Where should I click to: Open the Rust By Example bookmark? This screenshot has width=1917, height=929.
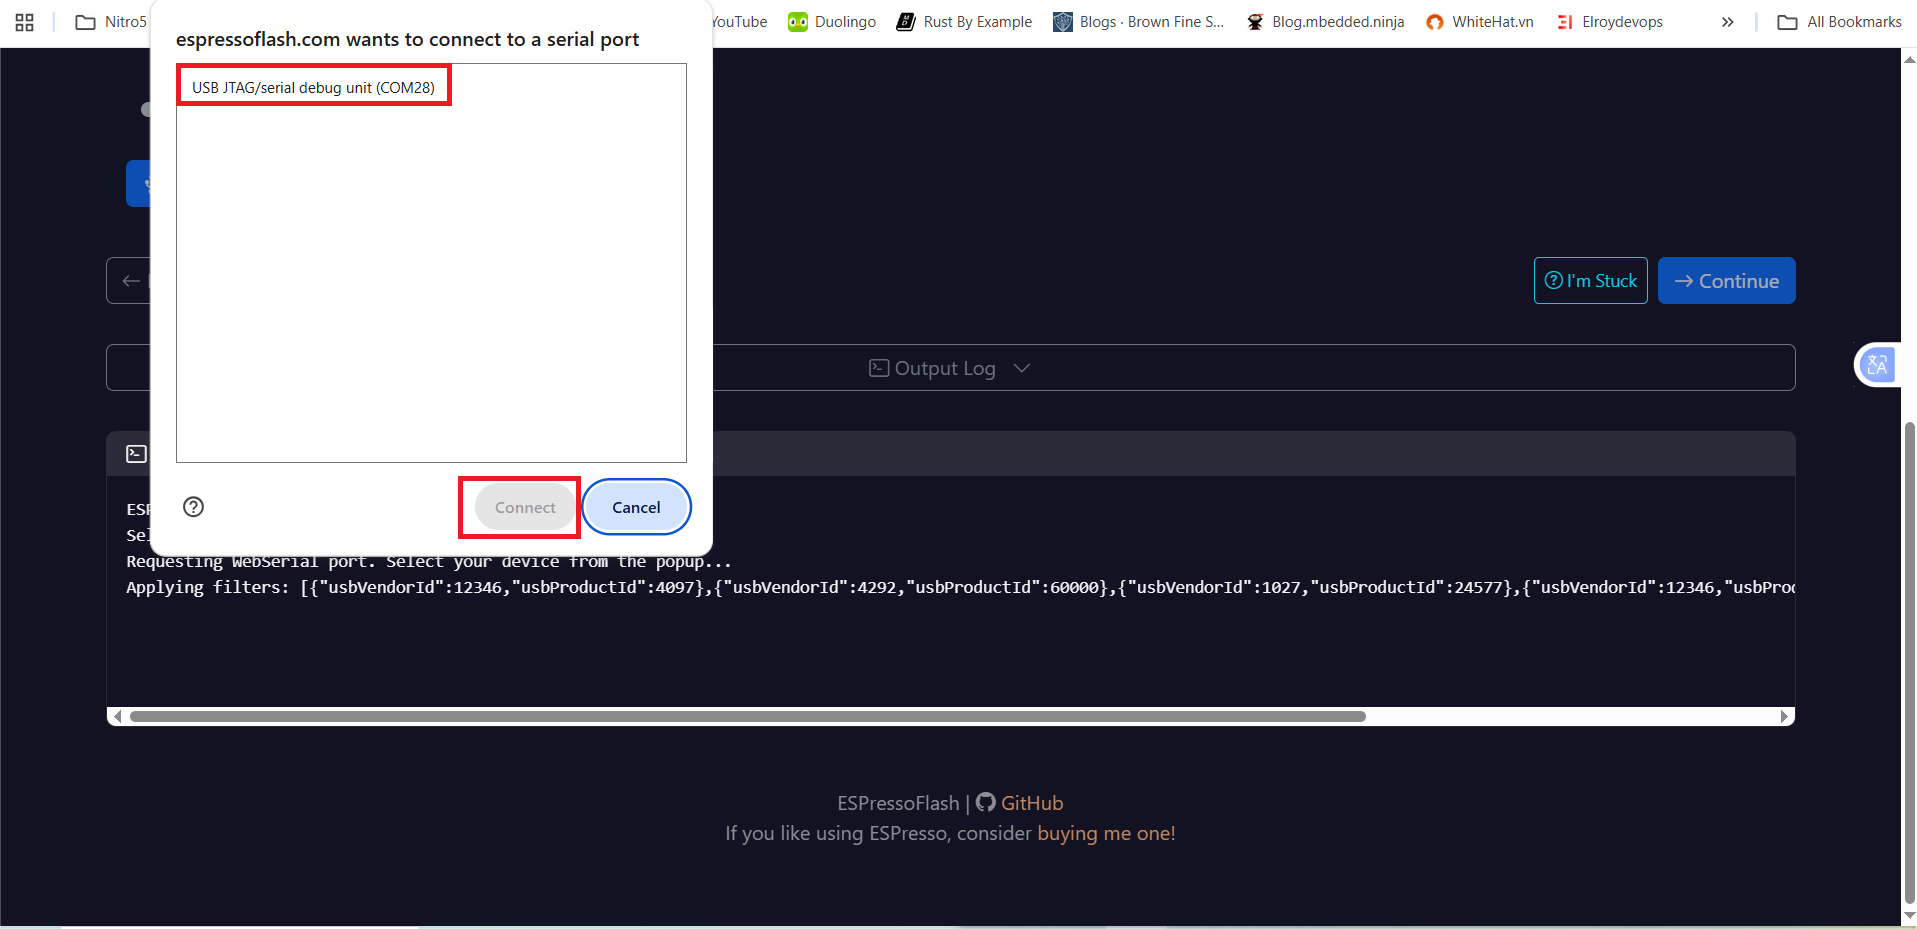(x=965, y=22)
